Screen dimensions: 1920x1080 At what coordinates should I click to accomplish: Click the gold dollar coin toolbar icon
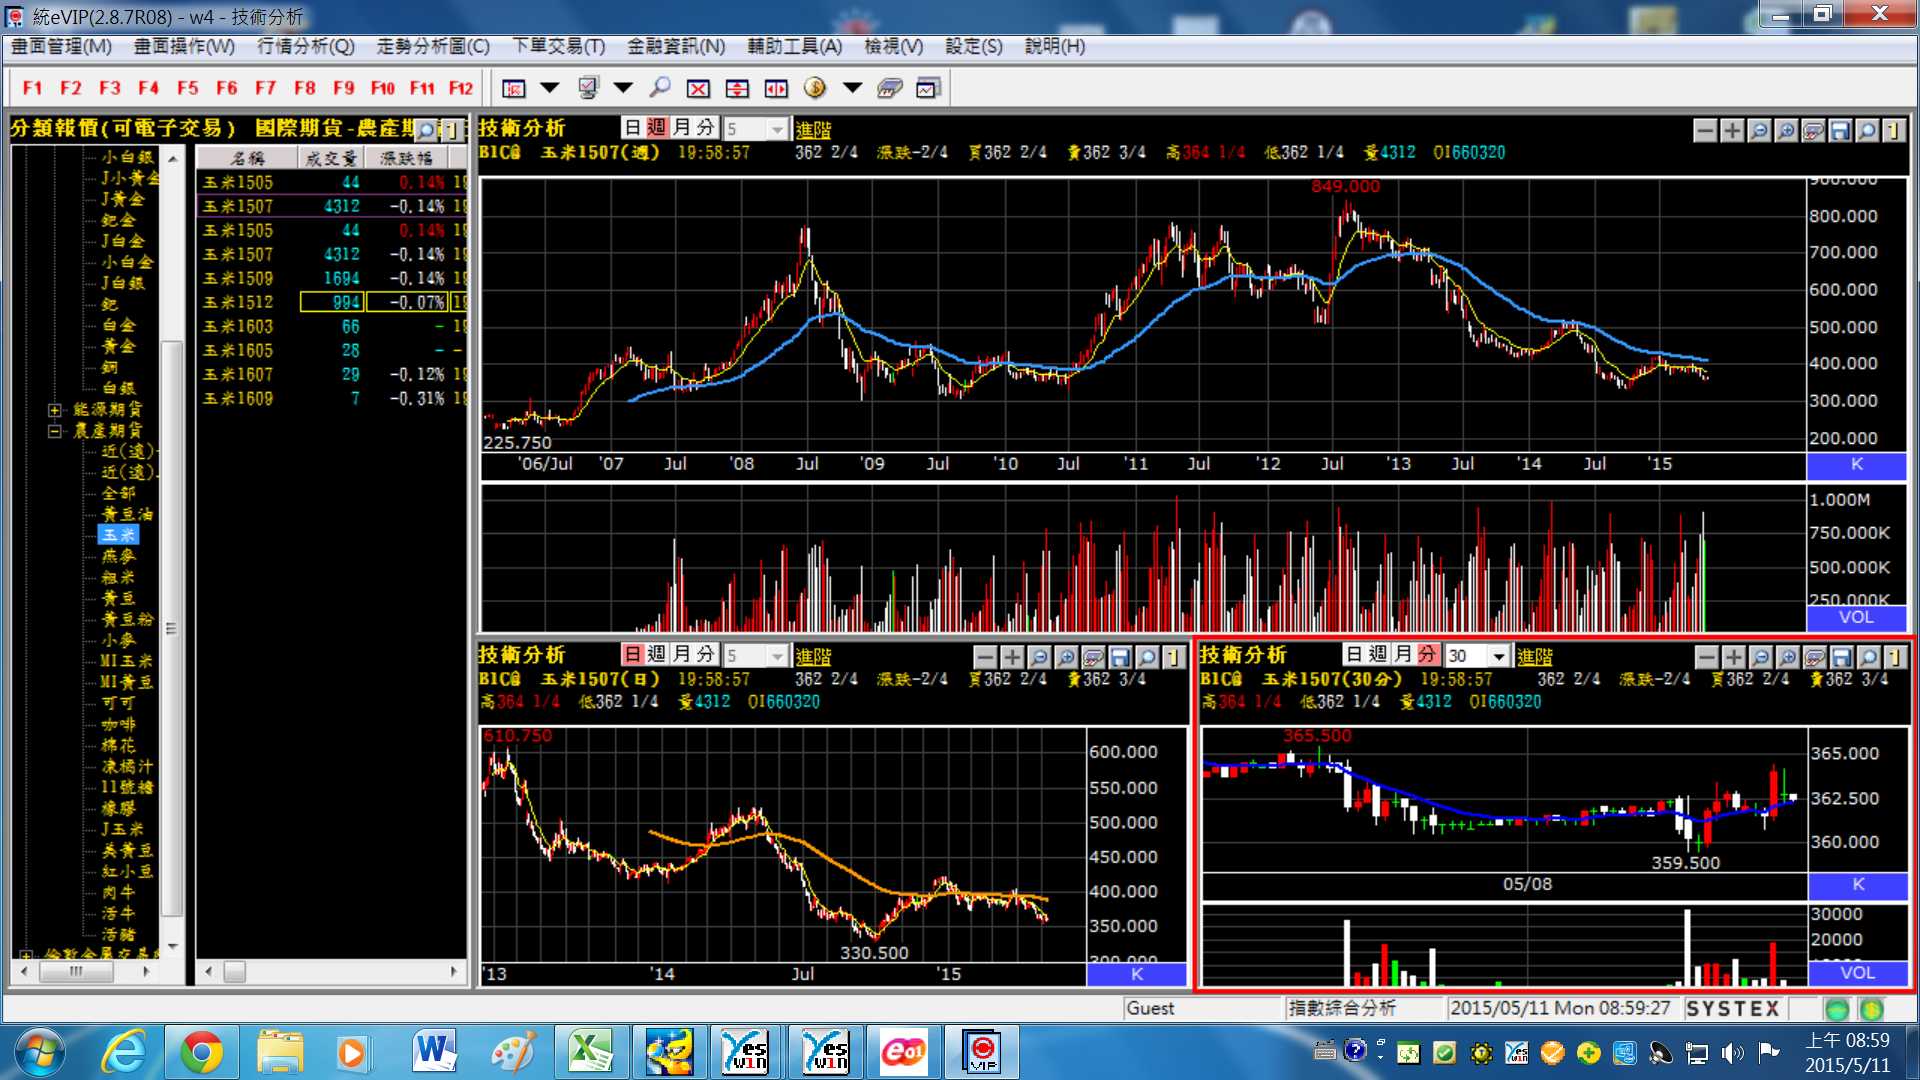coord(815,89)
